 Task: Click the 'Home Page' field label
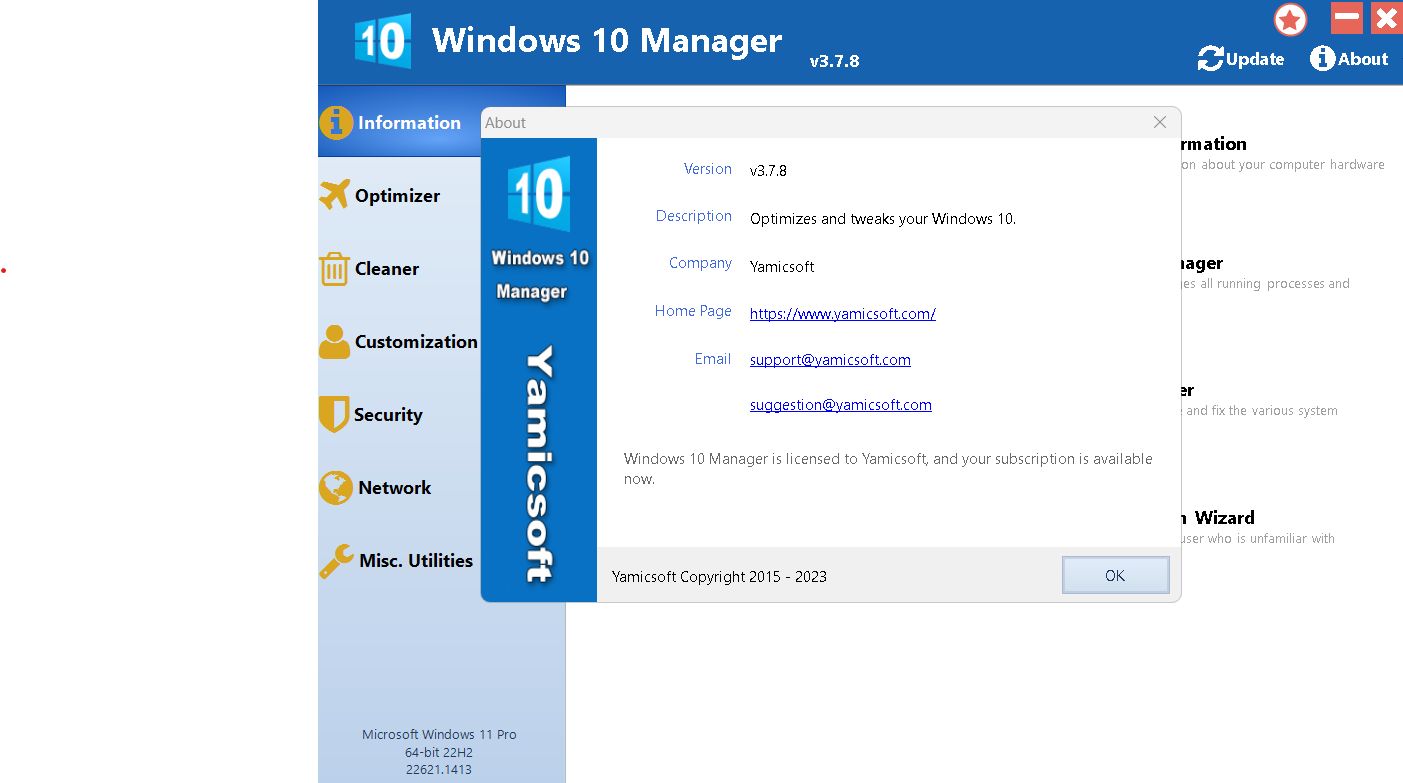693,311
